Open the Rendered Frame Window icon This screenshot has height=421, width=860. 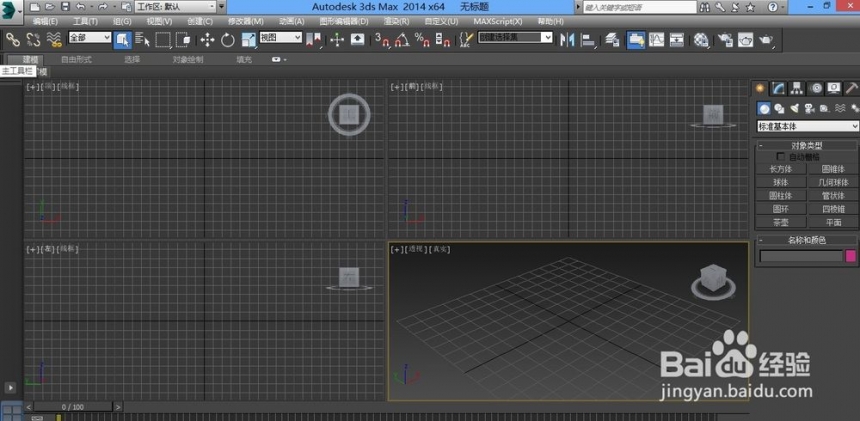pyautogui.click(x=745, y=40)
